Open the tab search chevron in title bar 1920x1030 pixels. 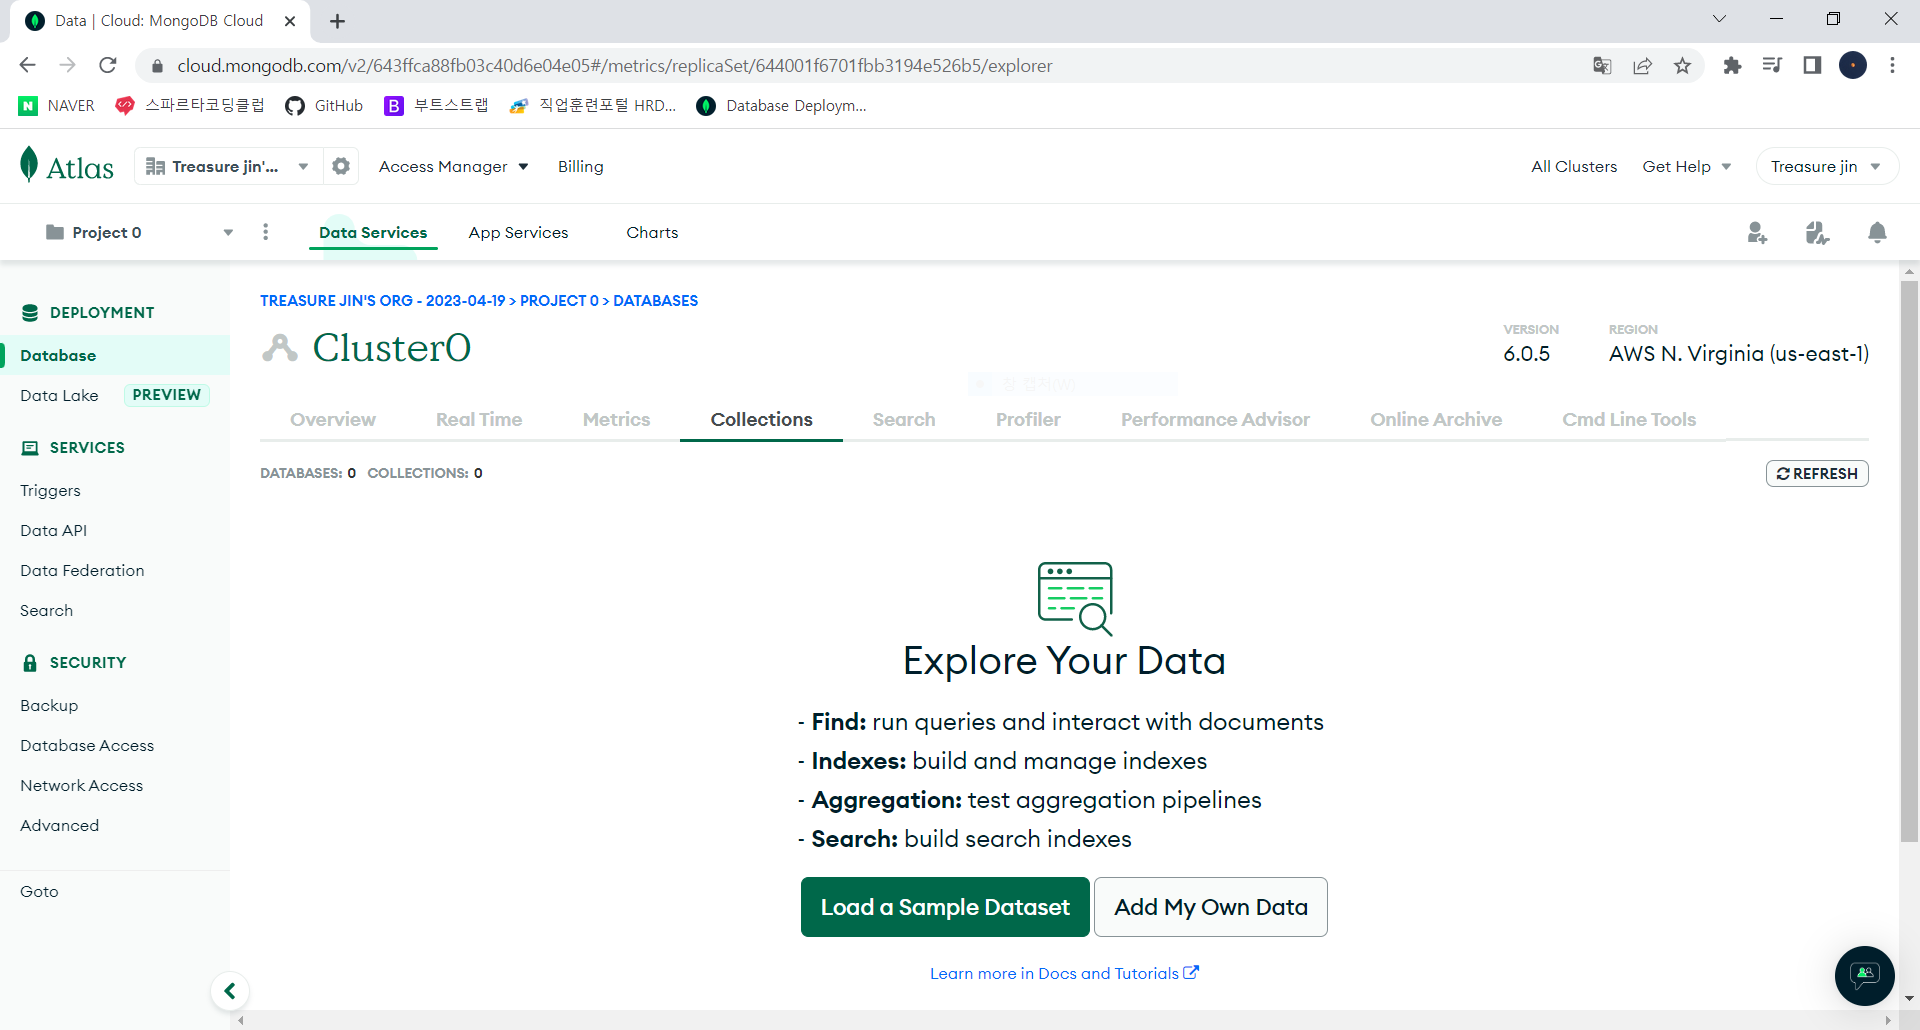pyautogui.click(x=1719, y=19)
